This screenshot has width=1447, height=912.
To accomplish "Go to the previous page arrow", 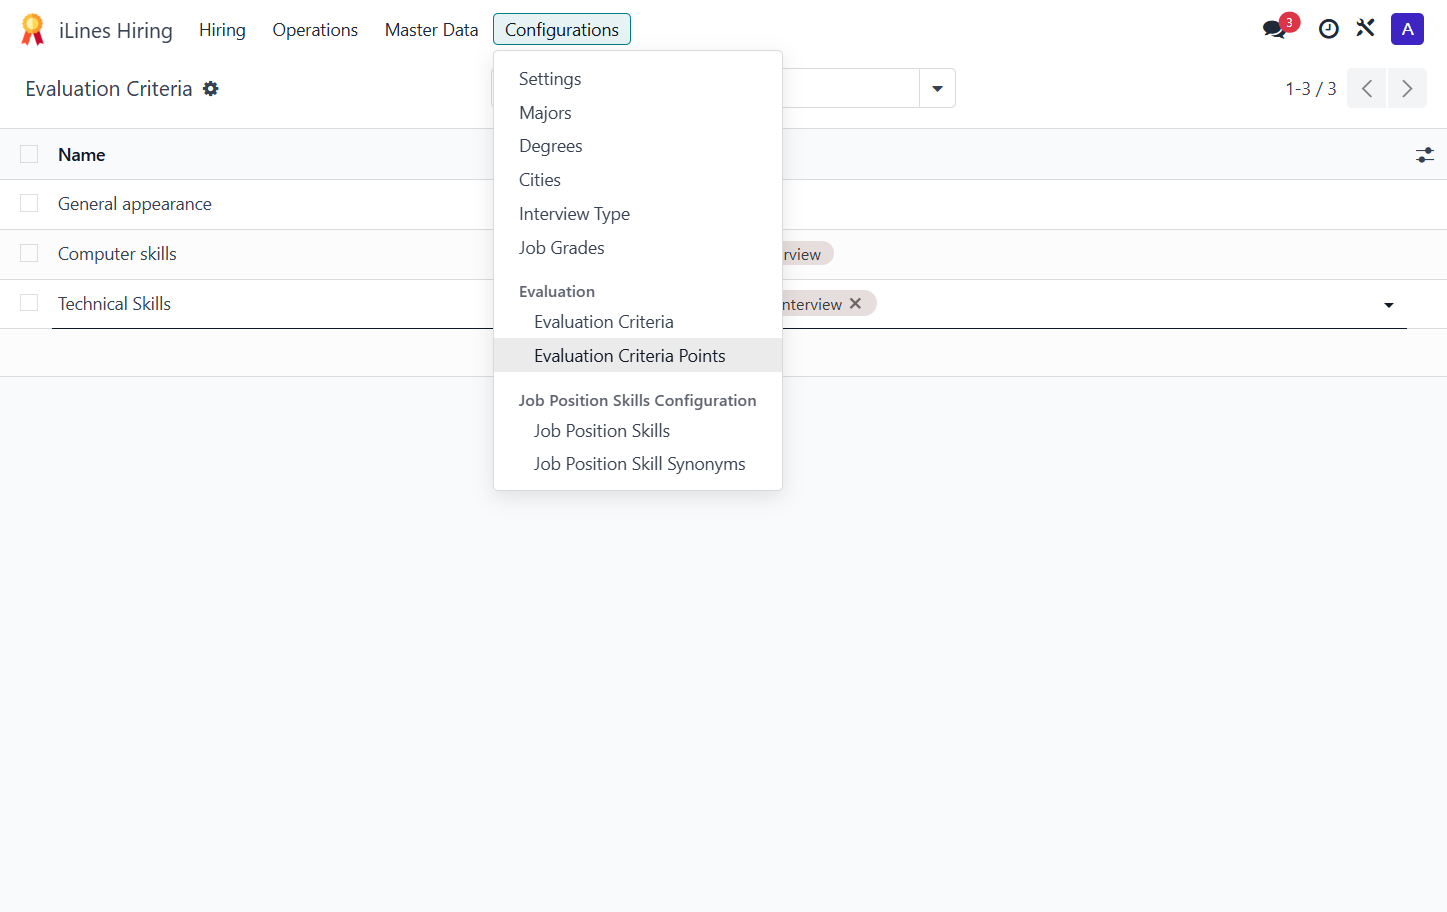I will coord(1367,89).
